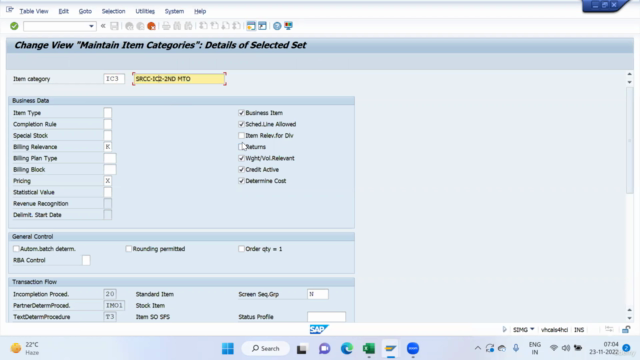
Task: Expand the status bar with the triangle icon
Action: [504, 329]
